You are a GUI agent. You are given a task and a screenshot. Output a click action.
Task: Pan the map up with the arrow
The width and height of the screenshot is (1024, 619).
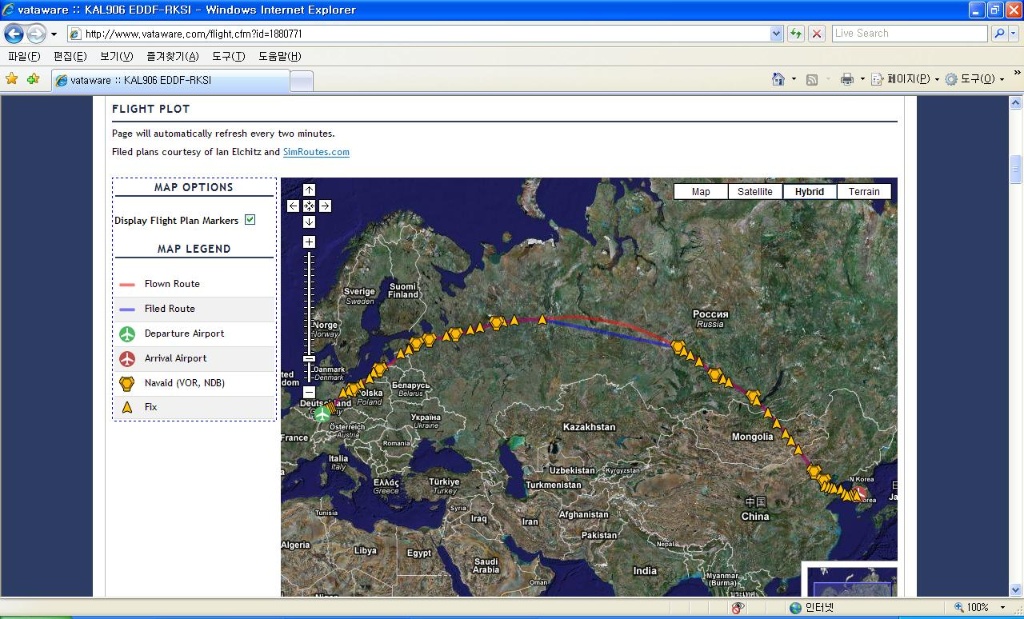coord(309,190)
